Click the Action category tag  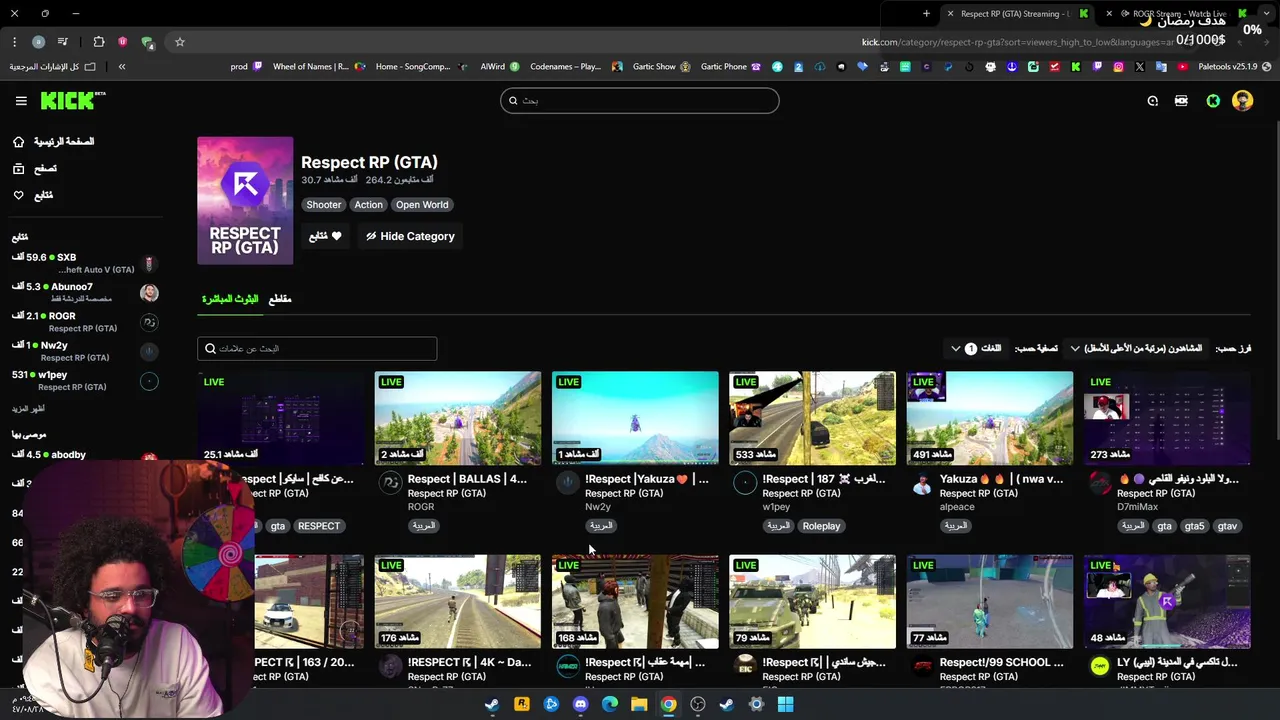(x=368, y=205)
